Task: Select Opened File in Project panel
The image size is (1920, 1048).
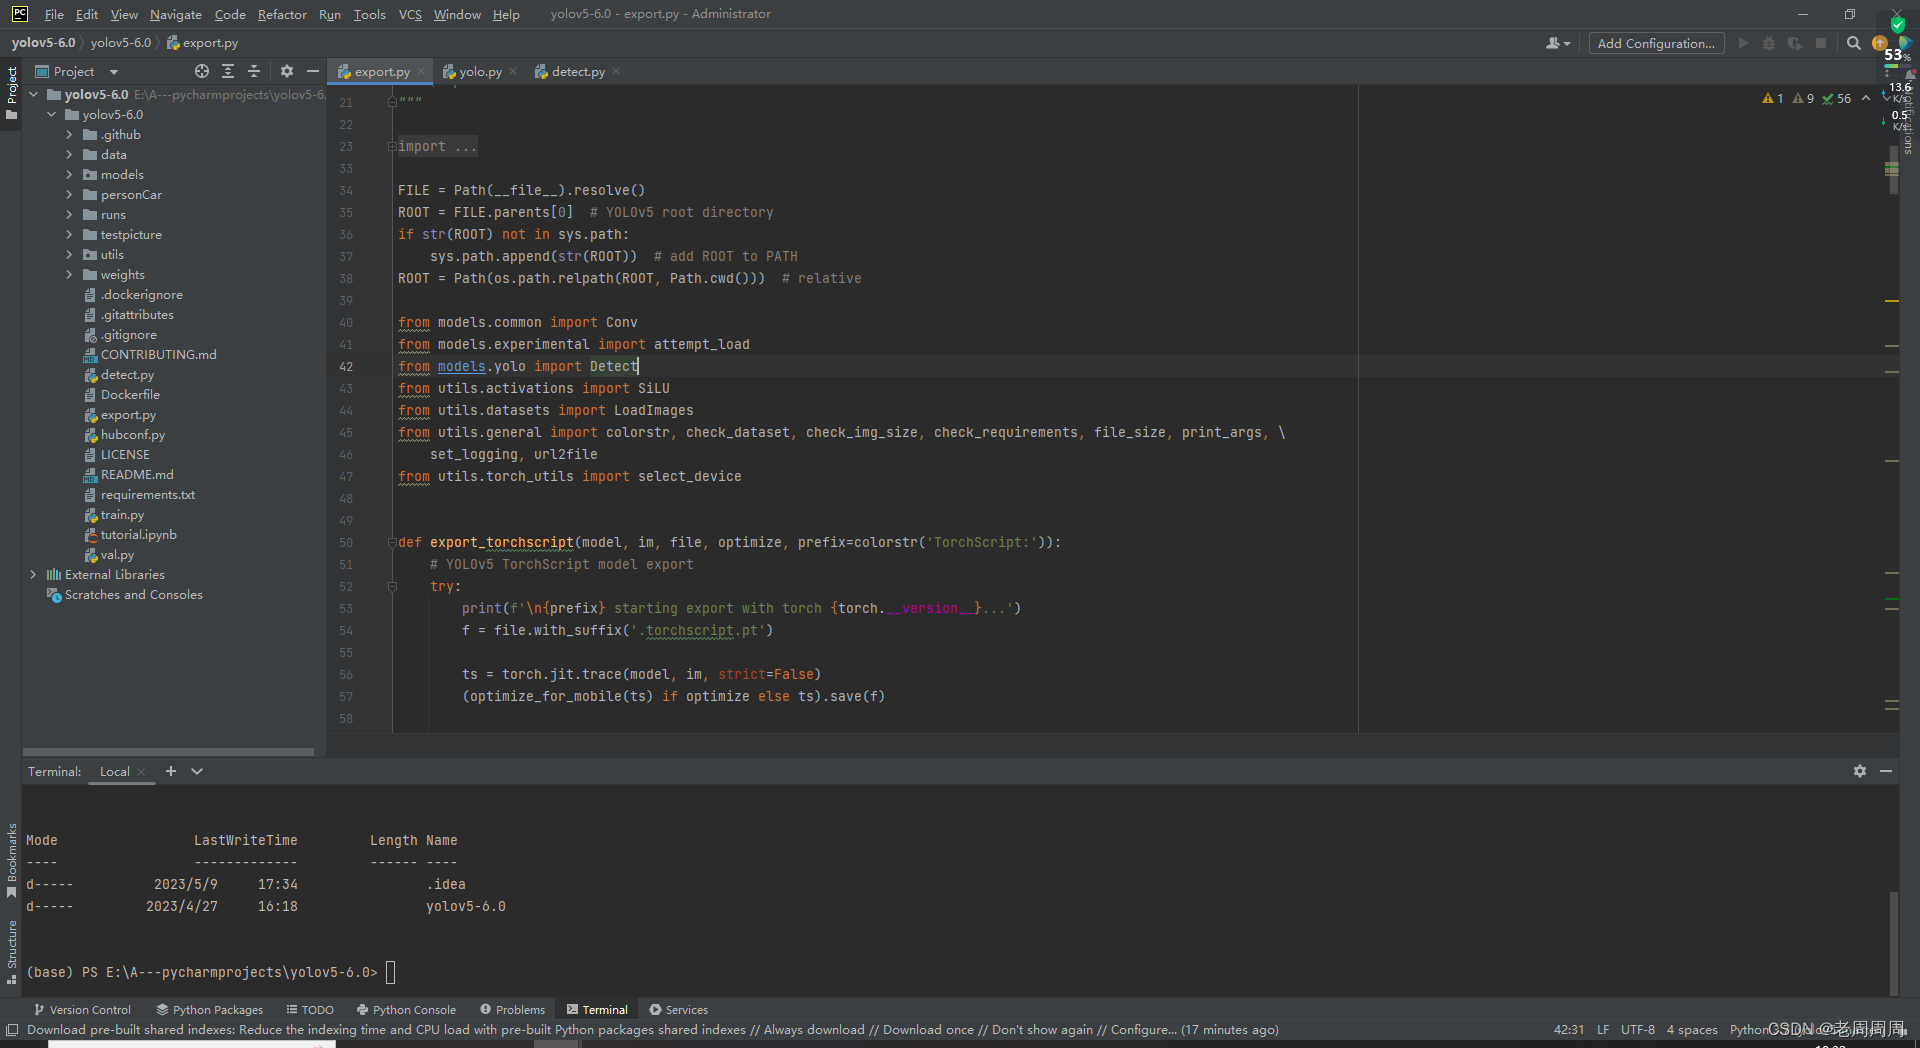Action: pyautogui.click(x=201, y=71)
